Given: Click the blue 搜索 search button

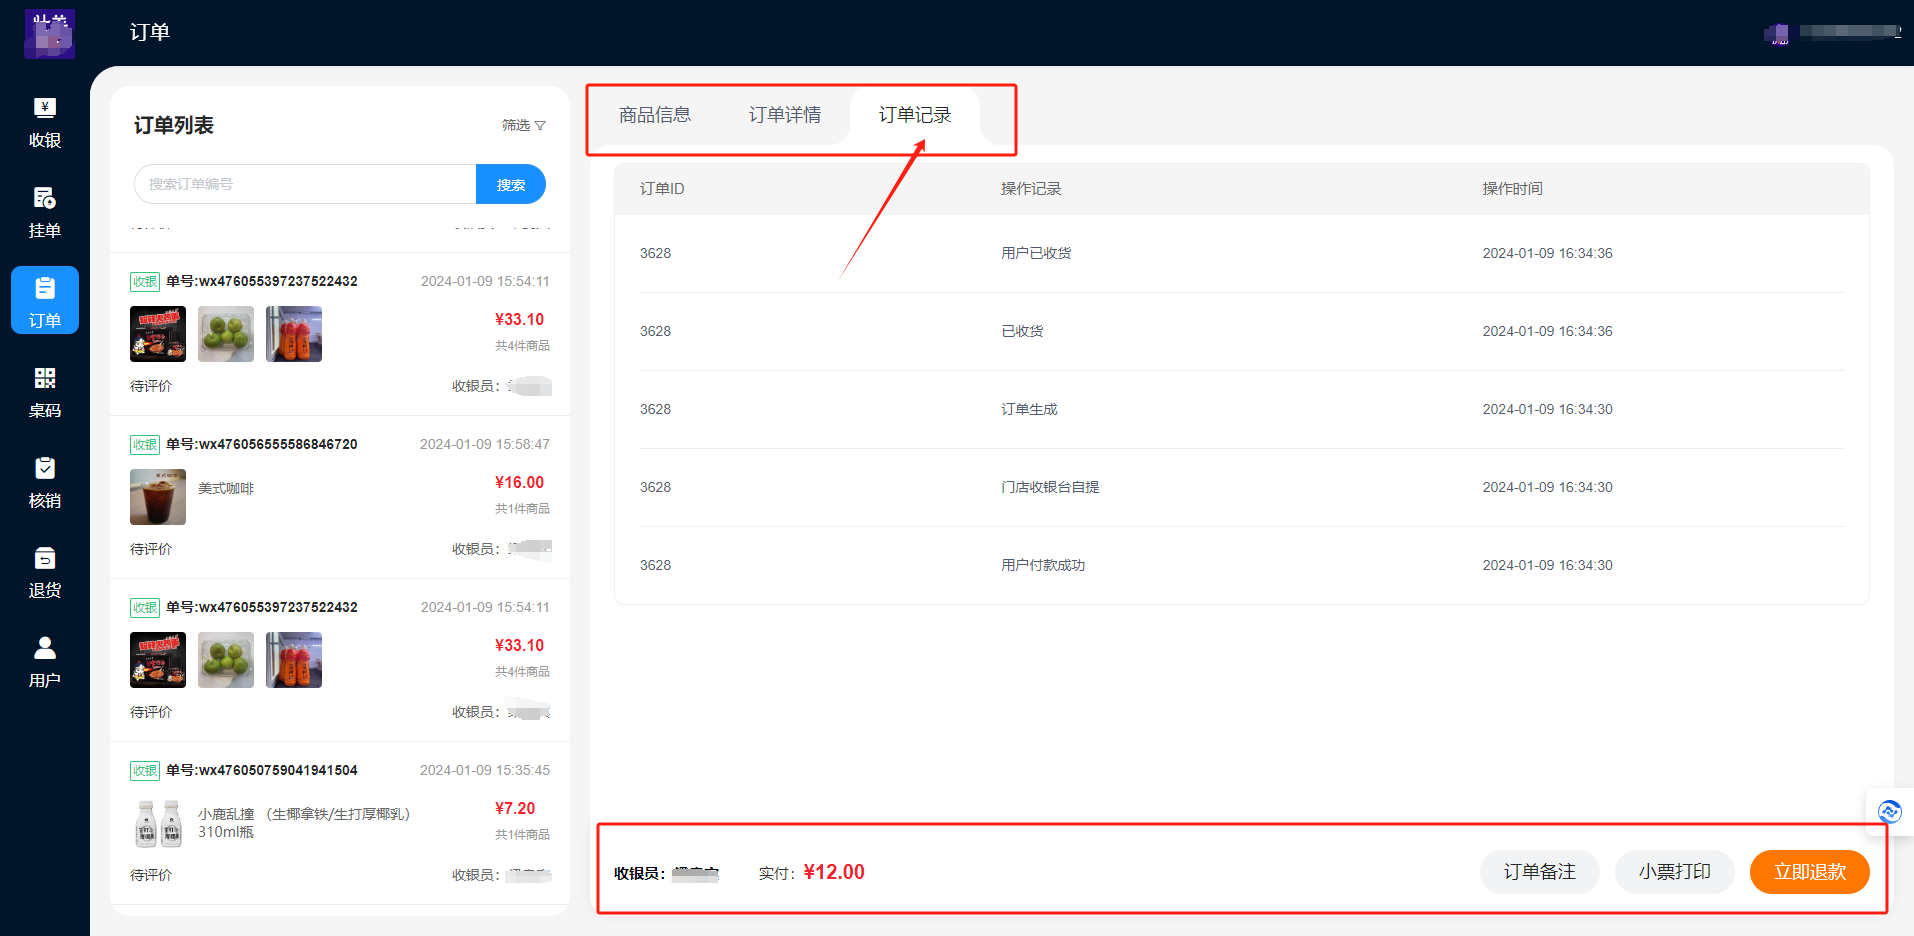Looking at the screenshot, I should point(511,185).
